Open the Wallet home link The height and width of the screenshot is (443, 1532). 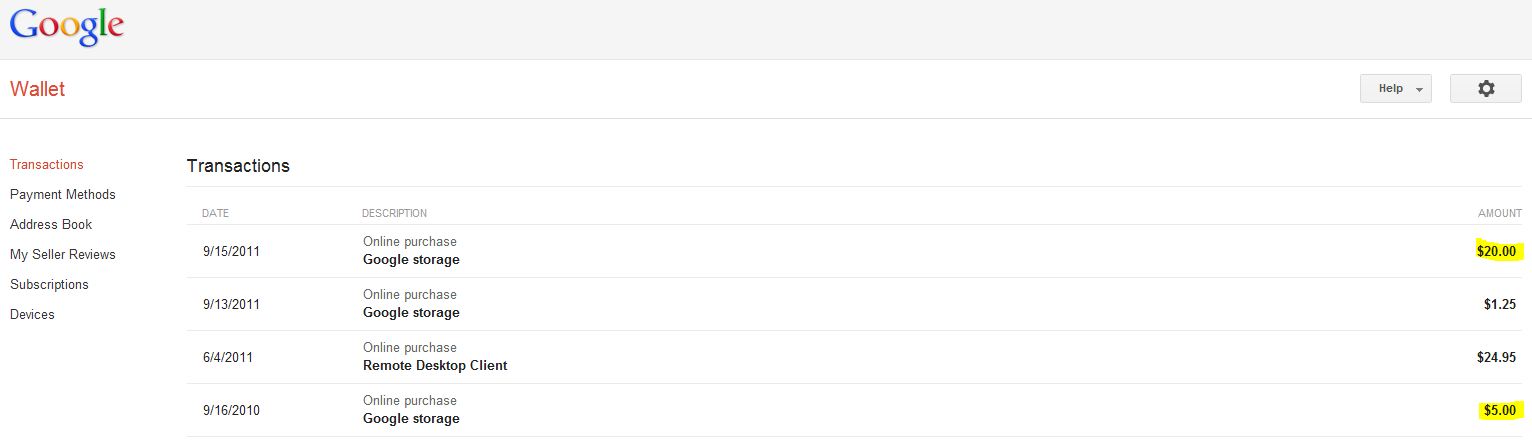[37, 89]
